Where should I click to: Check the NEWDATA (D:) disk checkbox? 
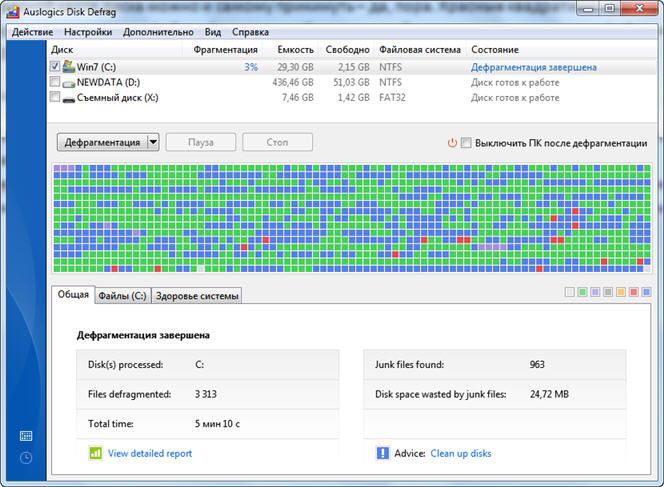pos(55,81)
